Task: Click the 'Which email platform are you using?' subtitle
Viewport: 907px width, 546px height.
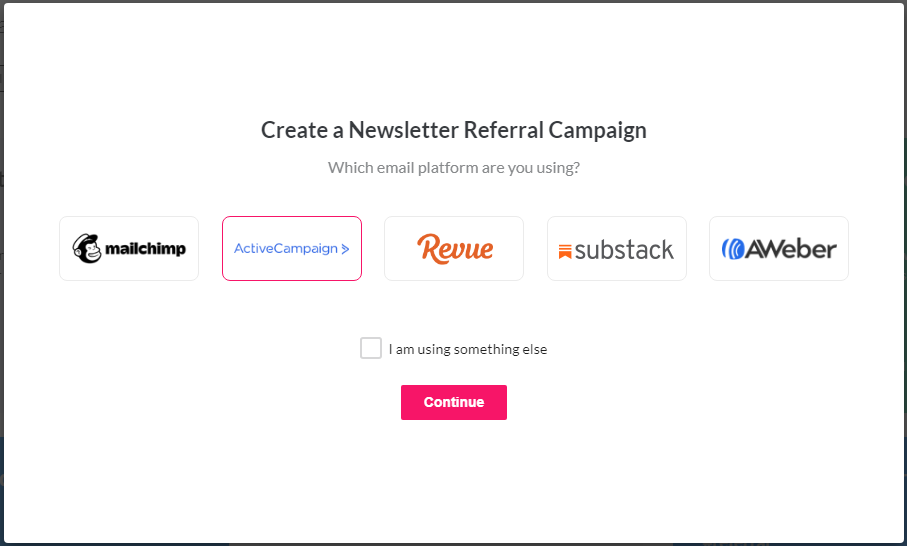Action: click(x=454, y=168)
